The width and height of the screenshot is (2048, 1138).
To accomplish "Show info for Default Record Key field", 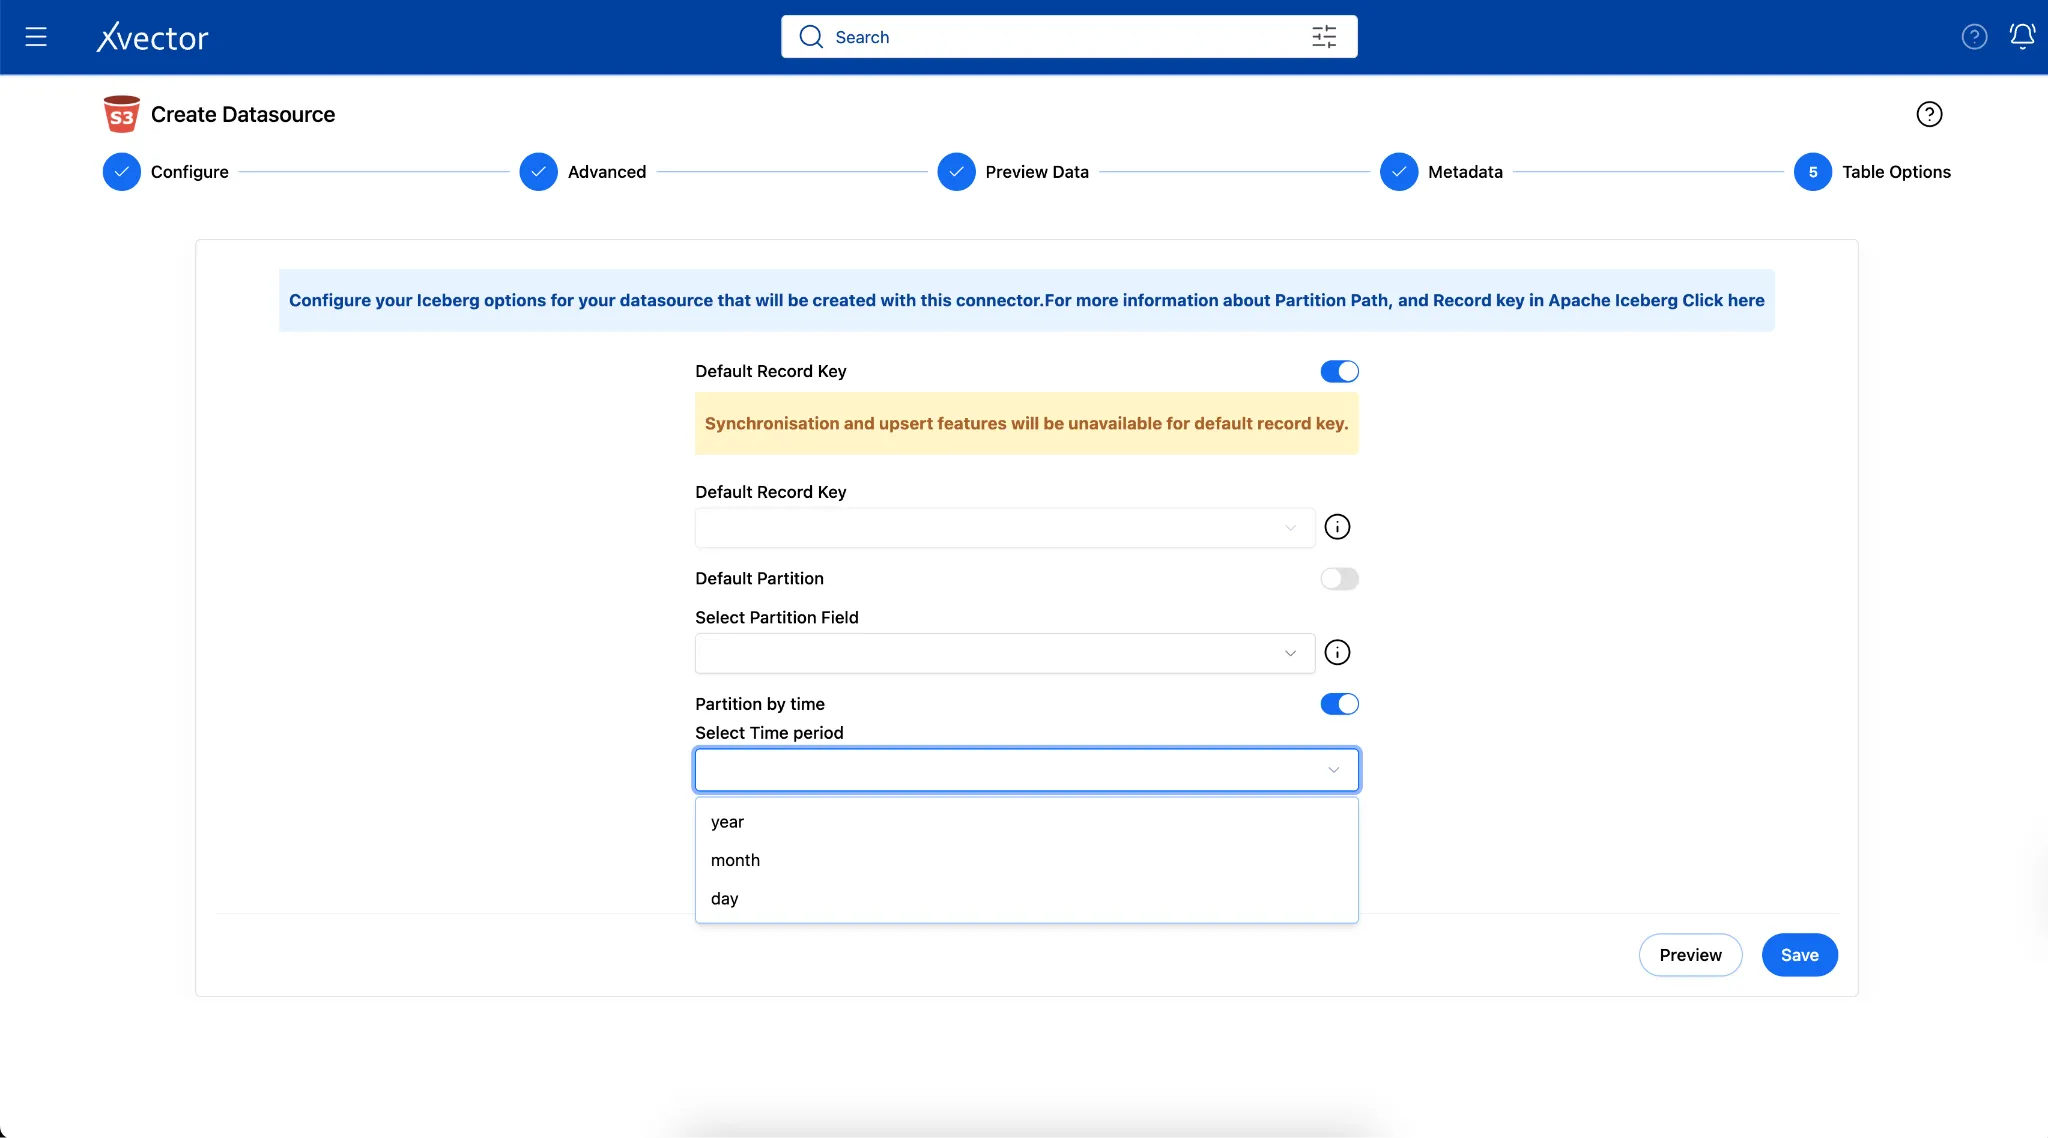I will [x=1337, y=527].
